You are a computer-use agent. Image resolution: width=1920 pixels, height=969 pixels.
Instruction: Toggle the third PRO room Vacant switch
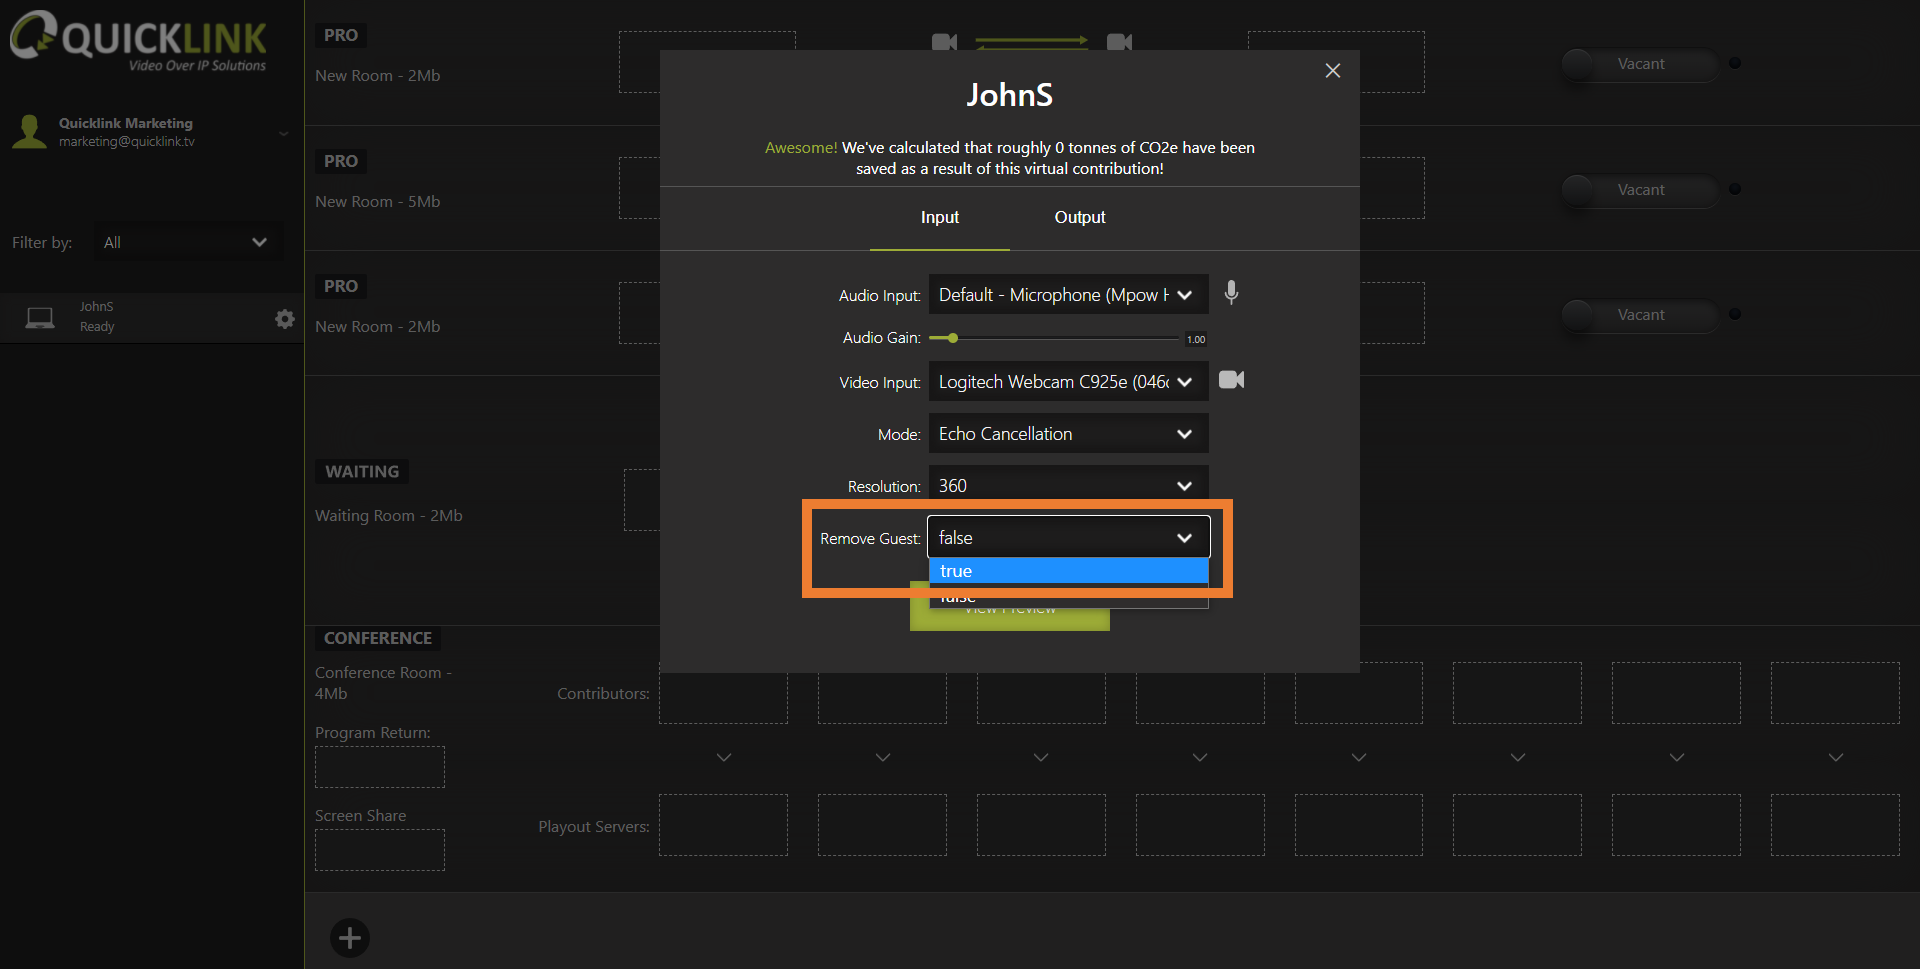click(1639, 315)
